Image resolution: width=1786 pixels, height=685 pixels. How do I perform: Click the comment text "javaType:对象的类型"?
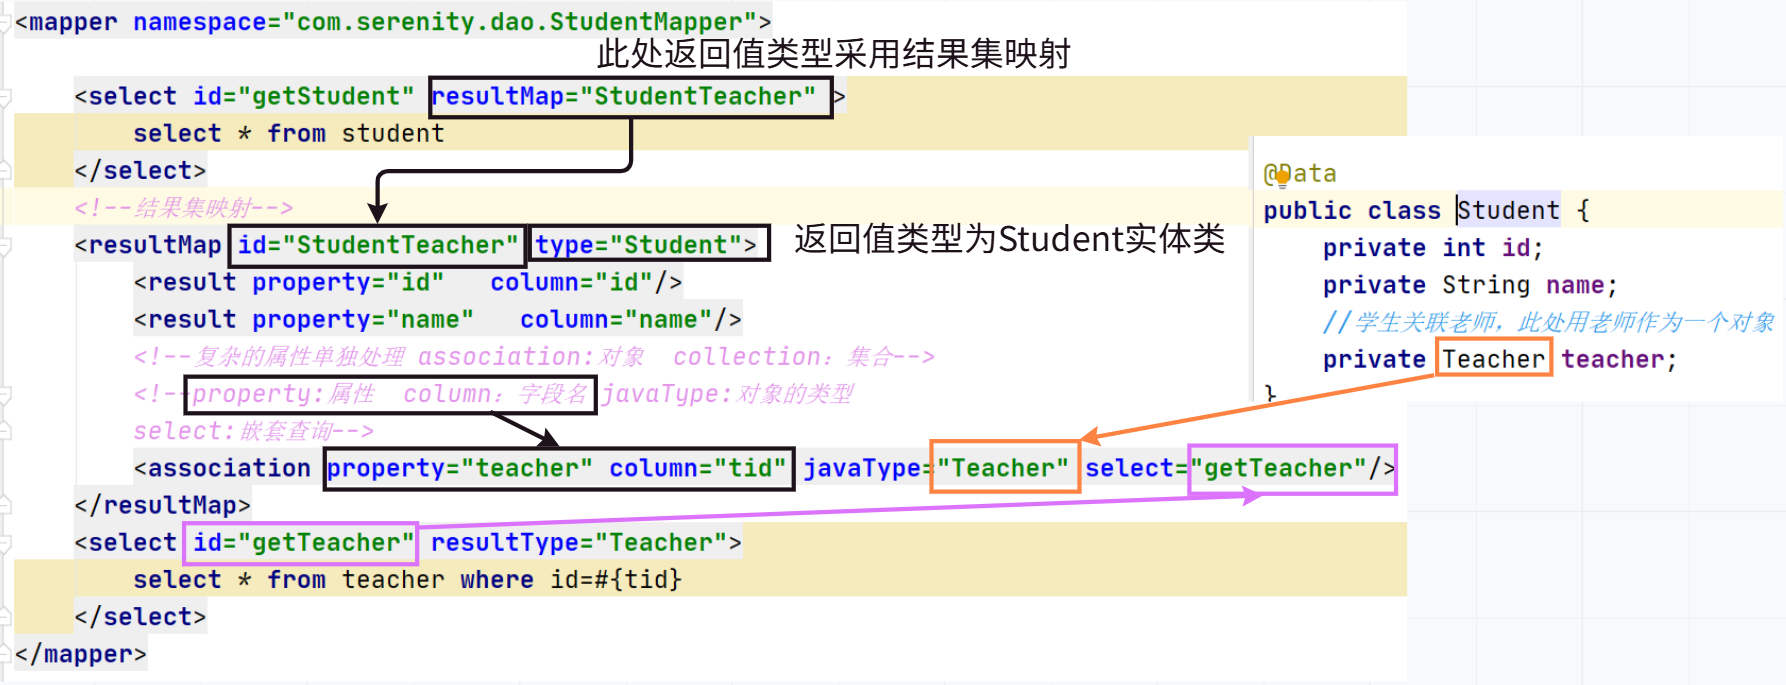pos(728,394)
